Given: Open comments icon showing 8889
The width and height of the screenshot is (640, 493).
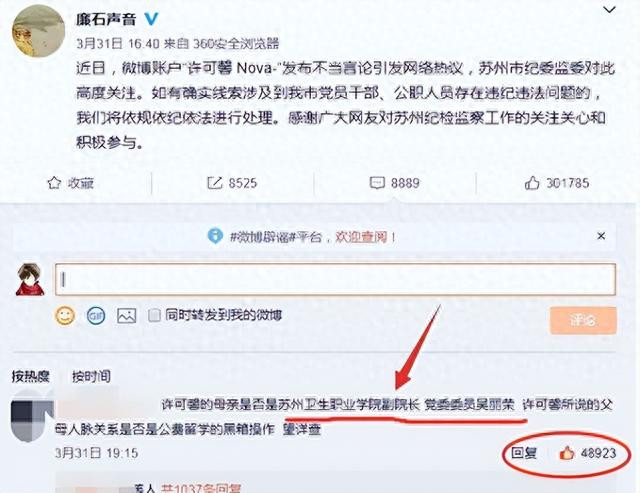Looking at the screenshot, I should coord(377,183).
